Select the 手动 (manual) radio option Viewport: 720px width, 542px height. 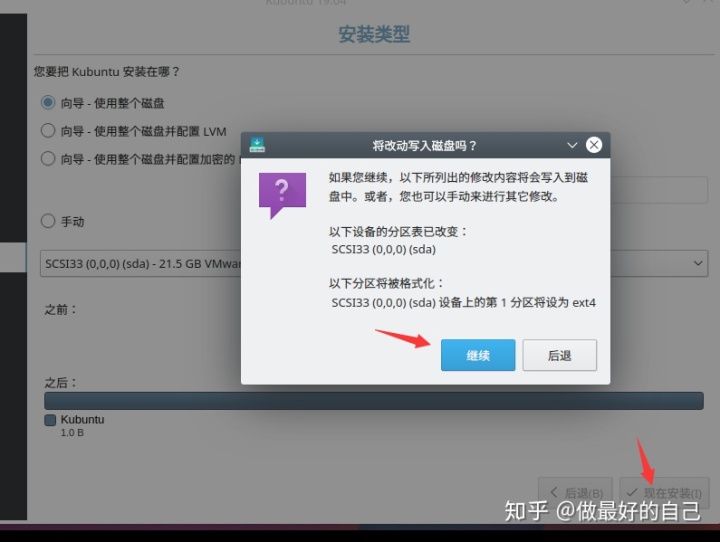coord(48,221)
